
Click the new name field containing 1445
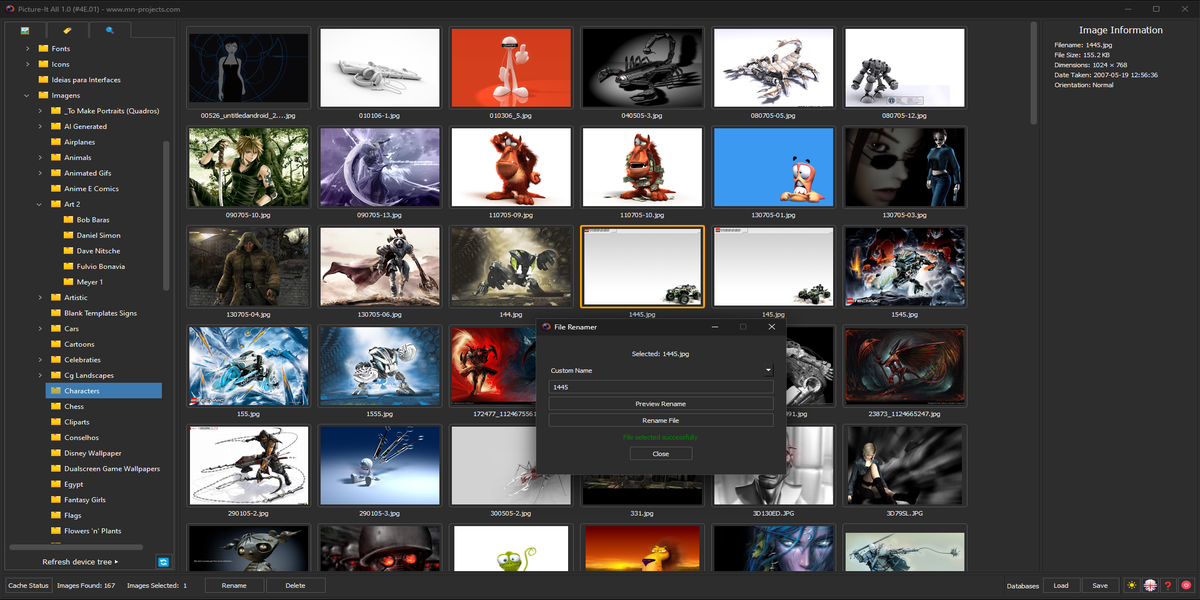coord(661,386)
